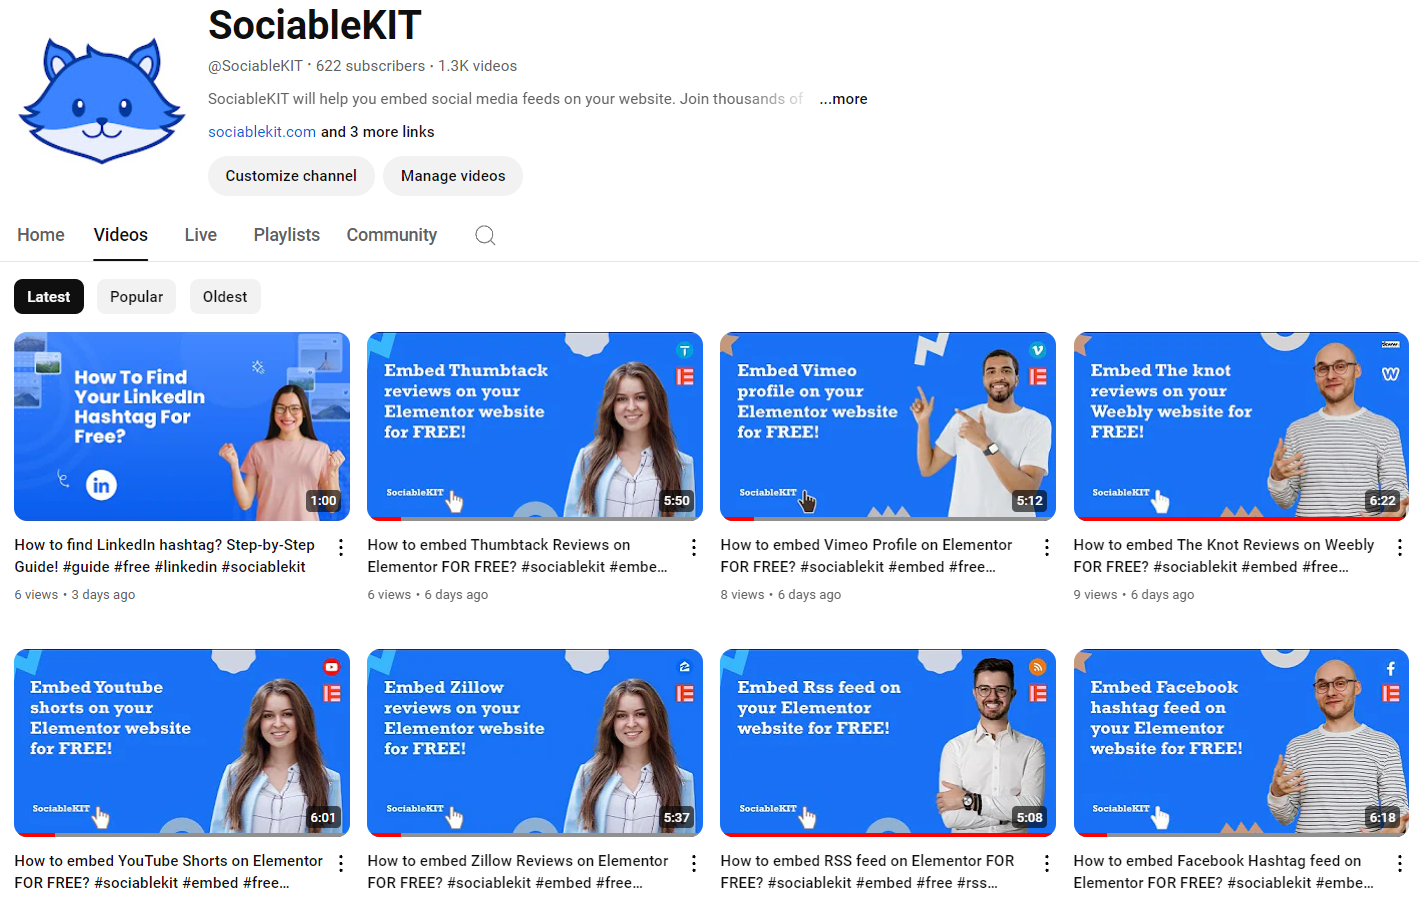Go to the Live tab

pyautogui.click(x=201, y=235)
